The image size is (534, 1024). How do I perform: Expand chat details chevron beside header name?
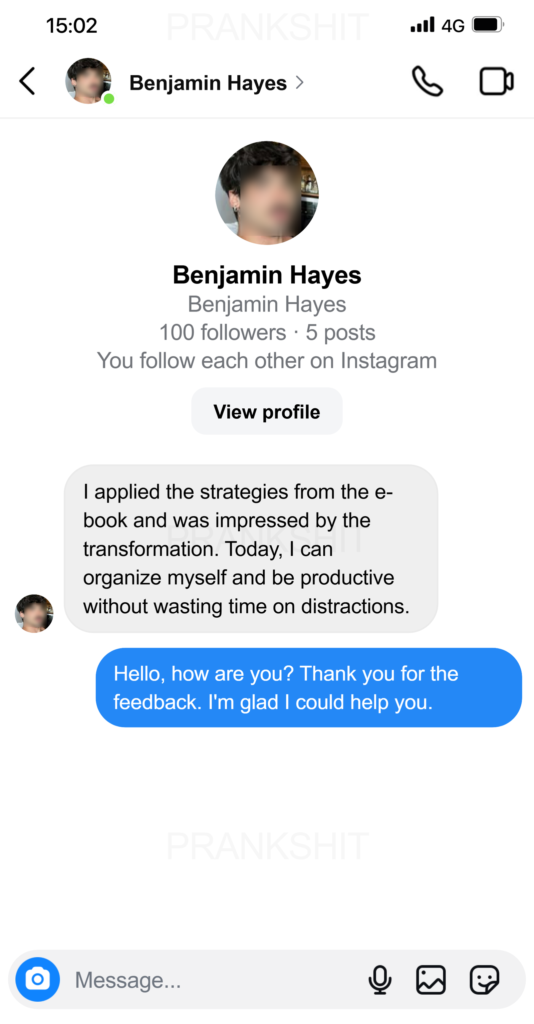(300, 83)
